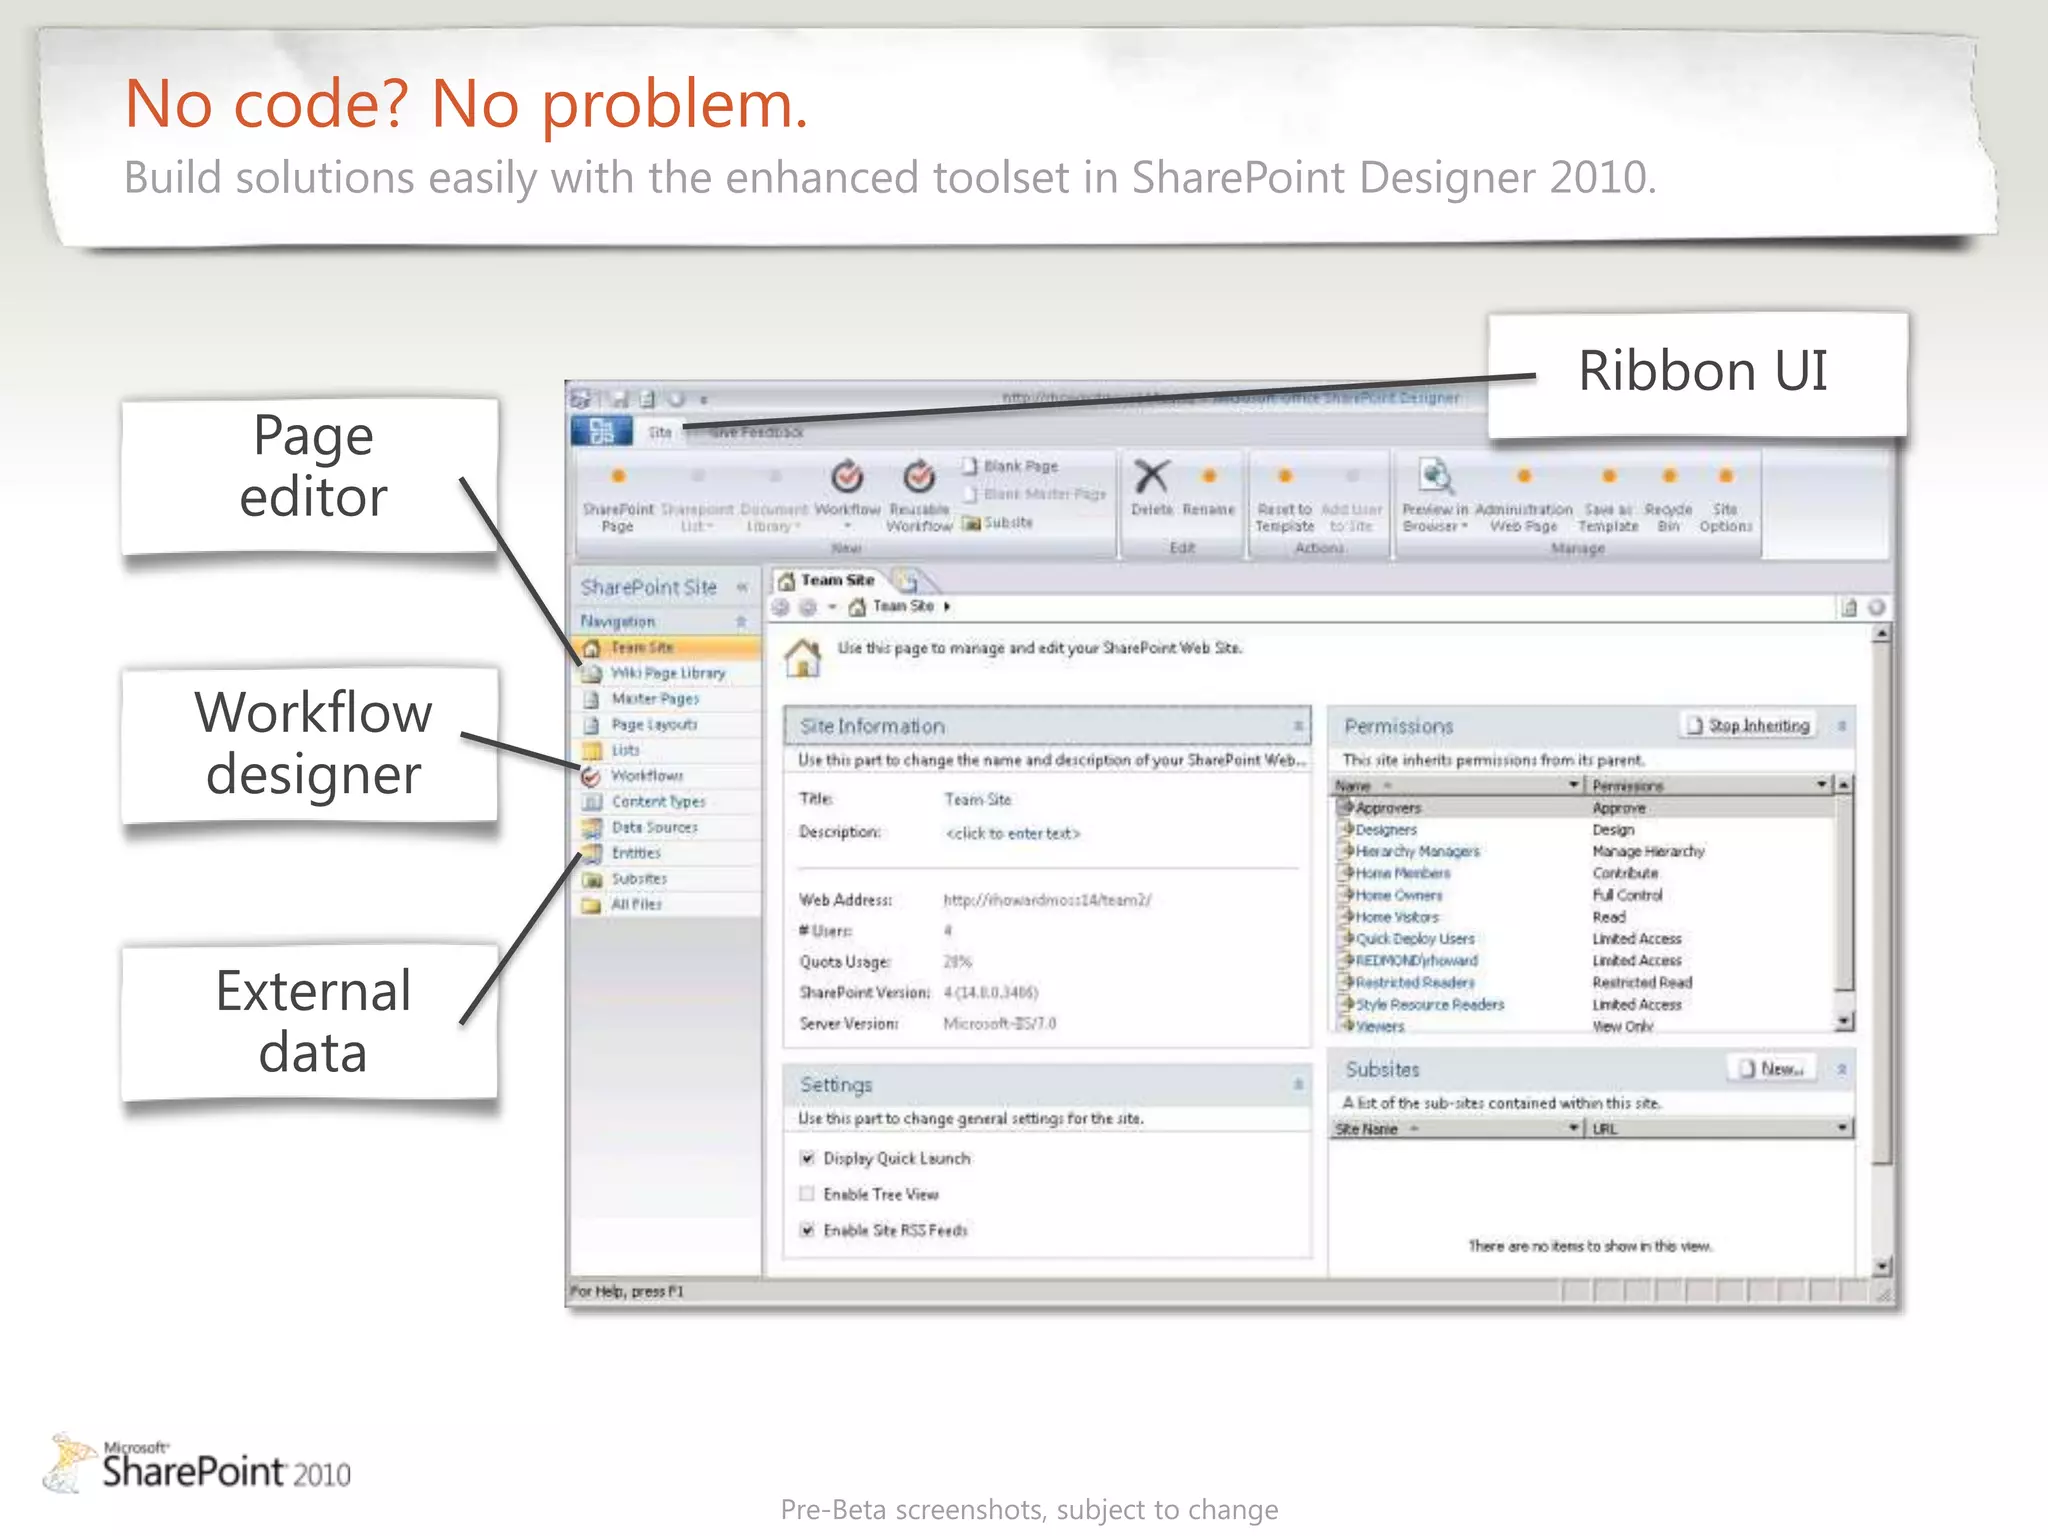Open Workflows in Navigation pane
The image size is (2048, 1536).
pos(668,775)
